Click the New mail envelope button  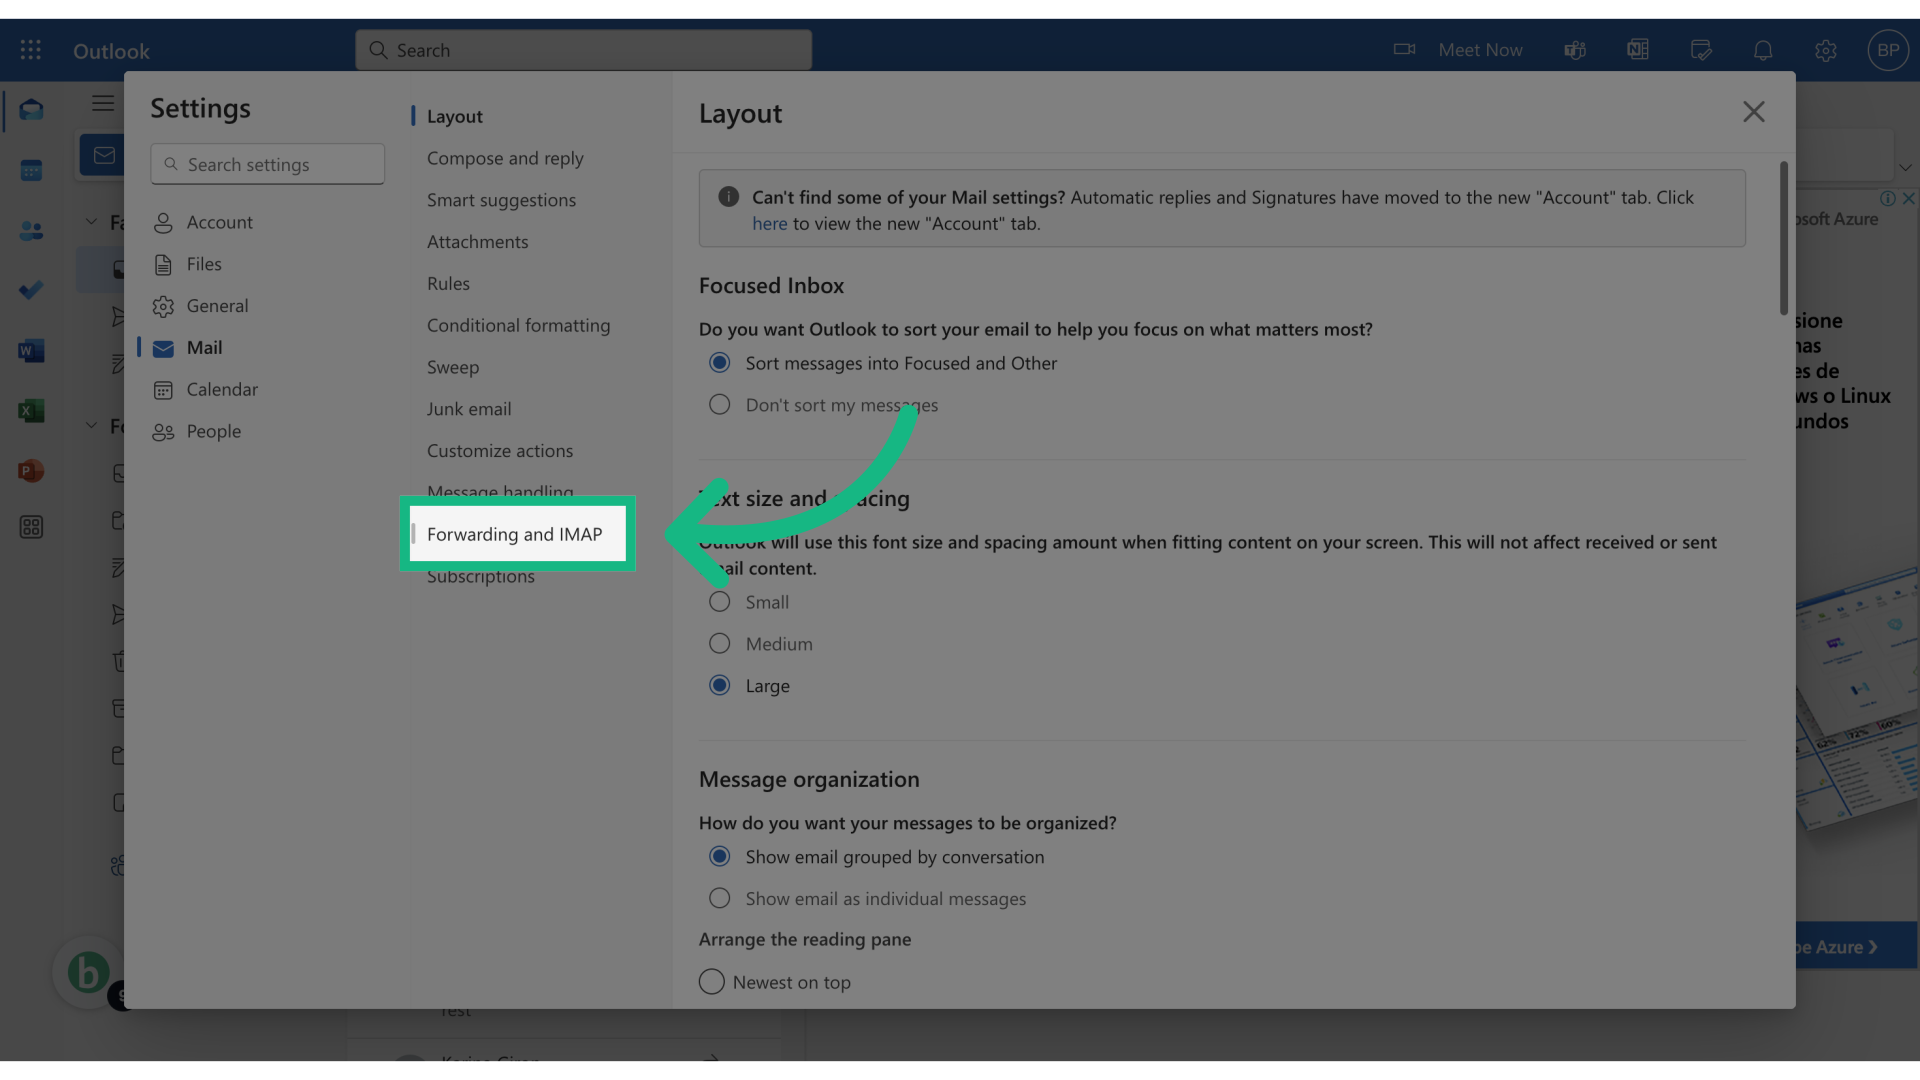[x=103, y=155]
